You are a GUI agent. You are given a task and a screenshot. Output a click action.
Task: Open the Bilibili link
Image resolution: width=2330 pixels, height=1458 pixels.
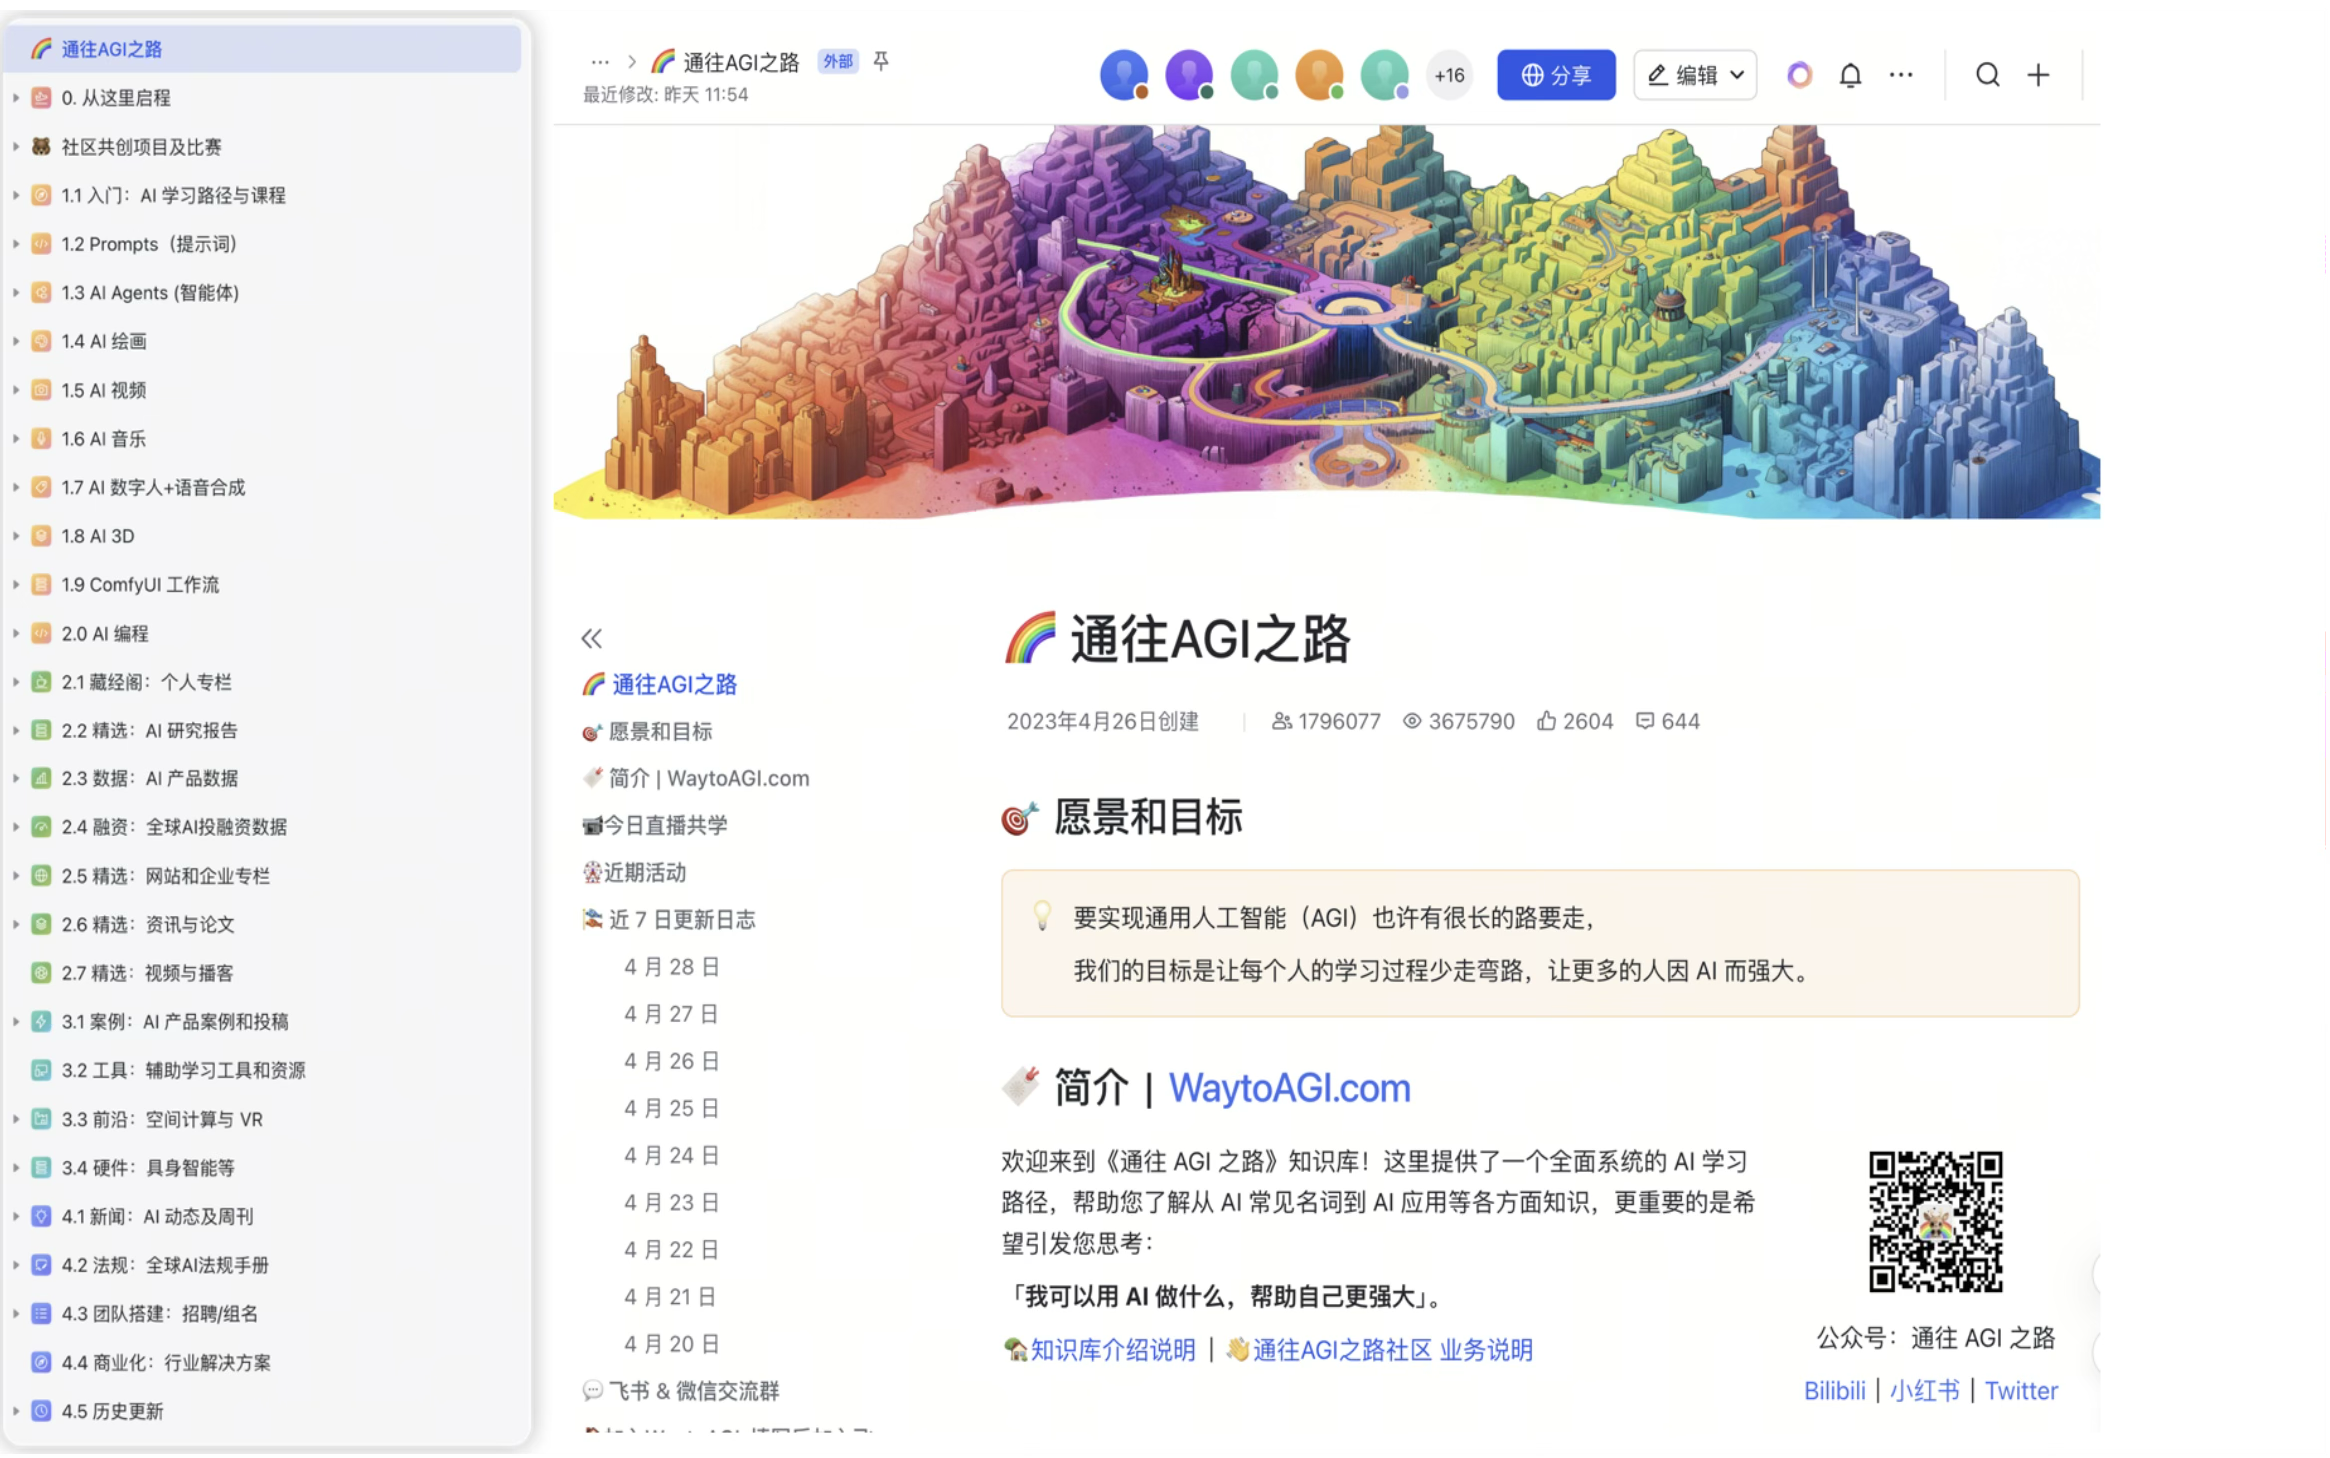(1834, 1391)
